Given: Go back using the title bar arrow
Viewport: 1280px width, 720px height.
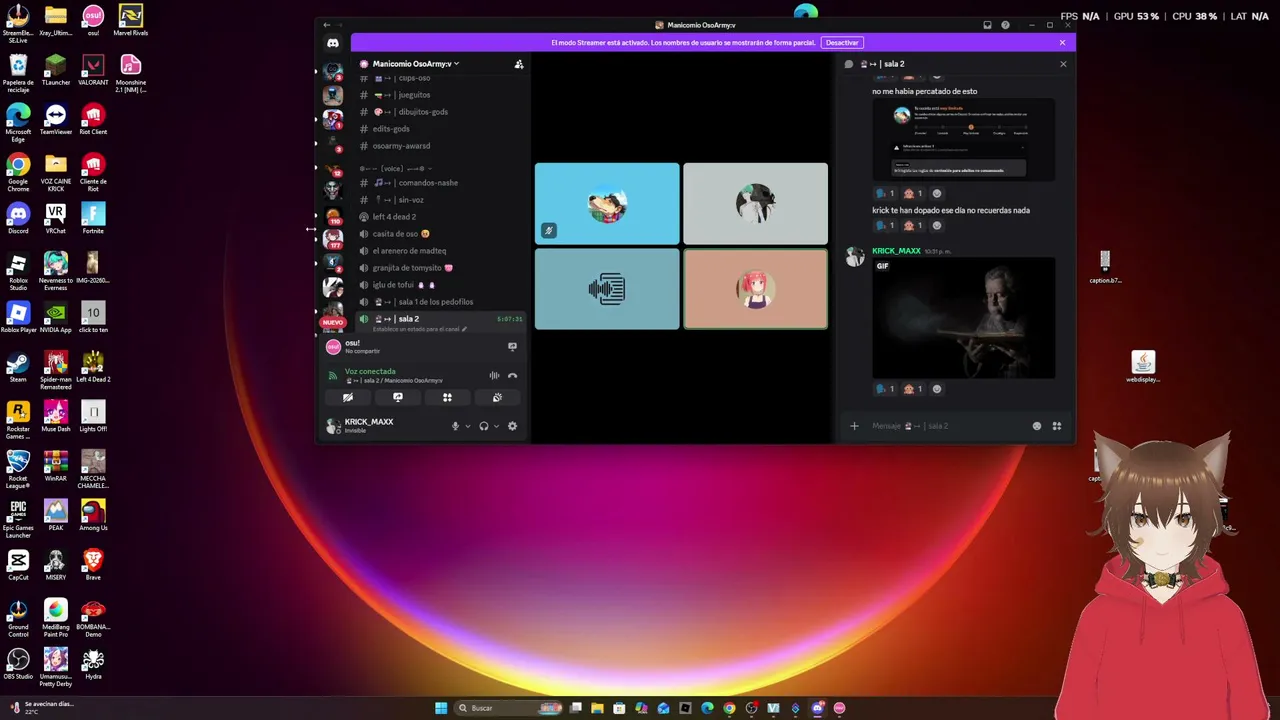Looking at the screenshot, I should coord(326,25).
